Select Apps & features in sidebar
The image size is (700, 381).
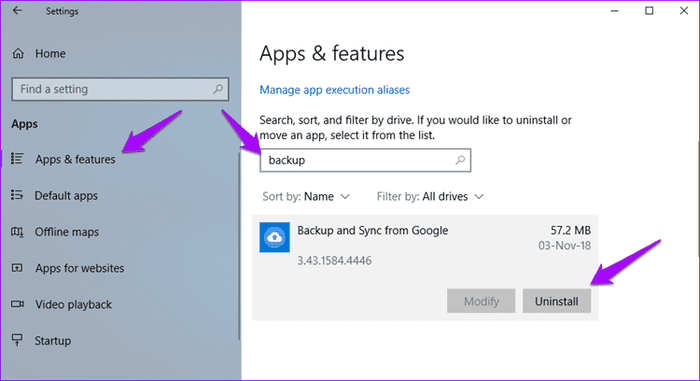point(75,159)
